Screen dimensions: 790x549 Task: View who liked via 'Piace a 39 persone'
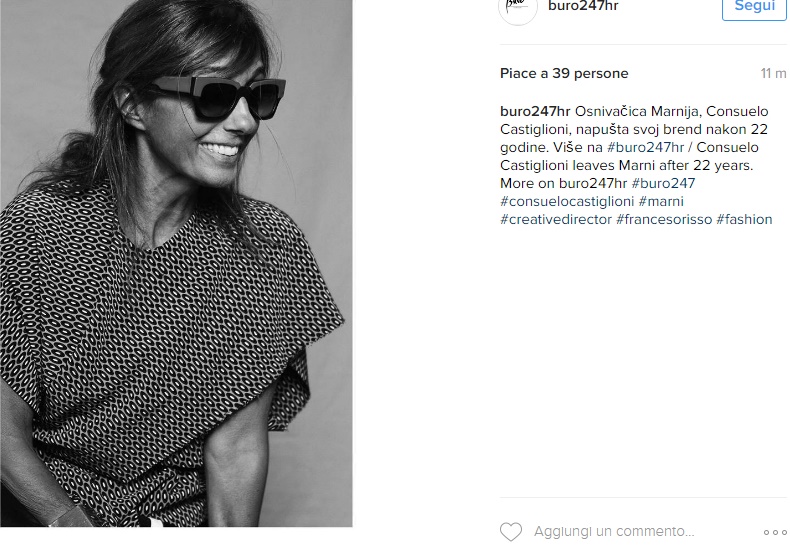(x=564, y=74)
